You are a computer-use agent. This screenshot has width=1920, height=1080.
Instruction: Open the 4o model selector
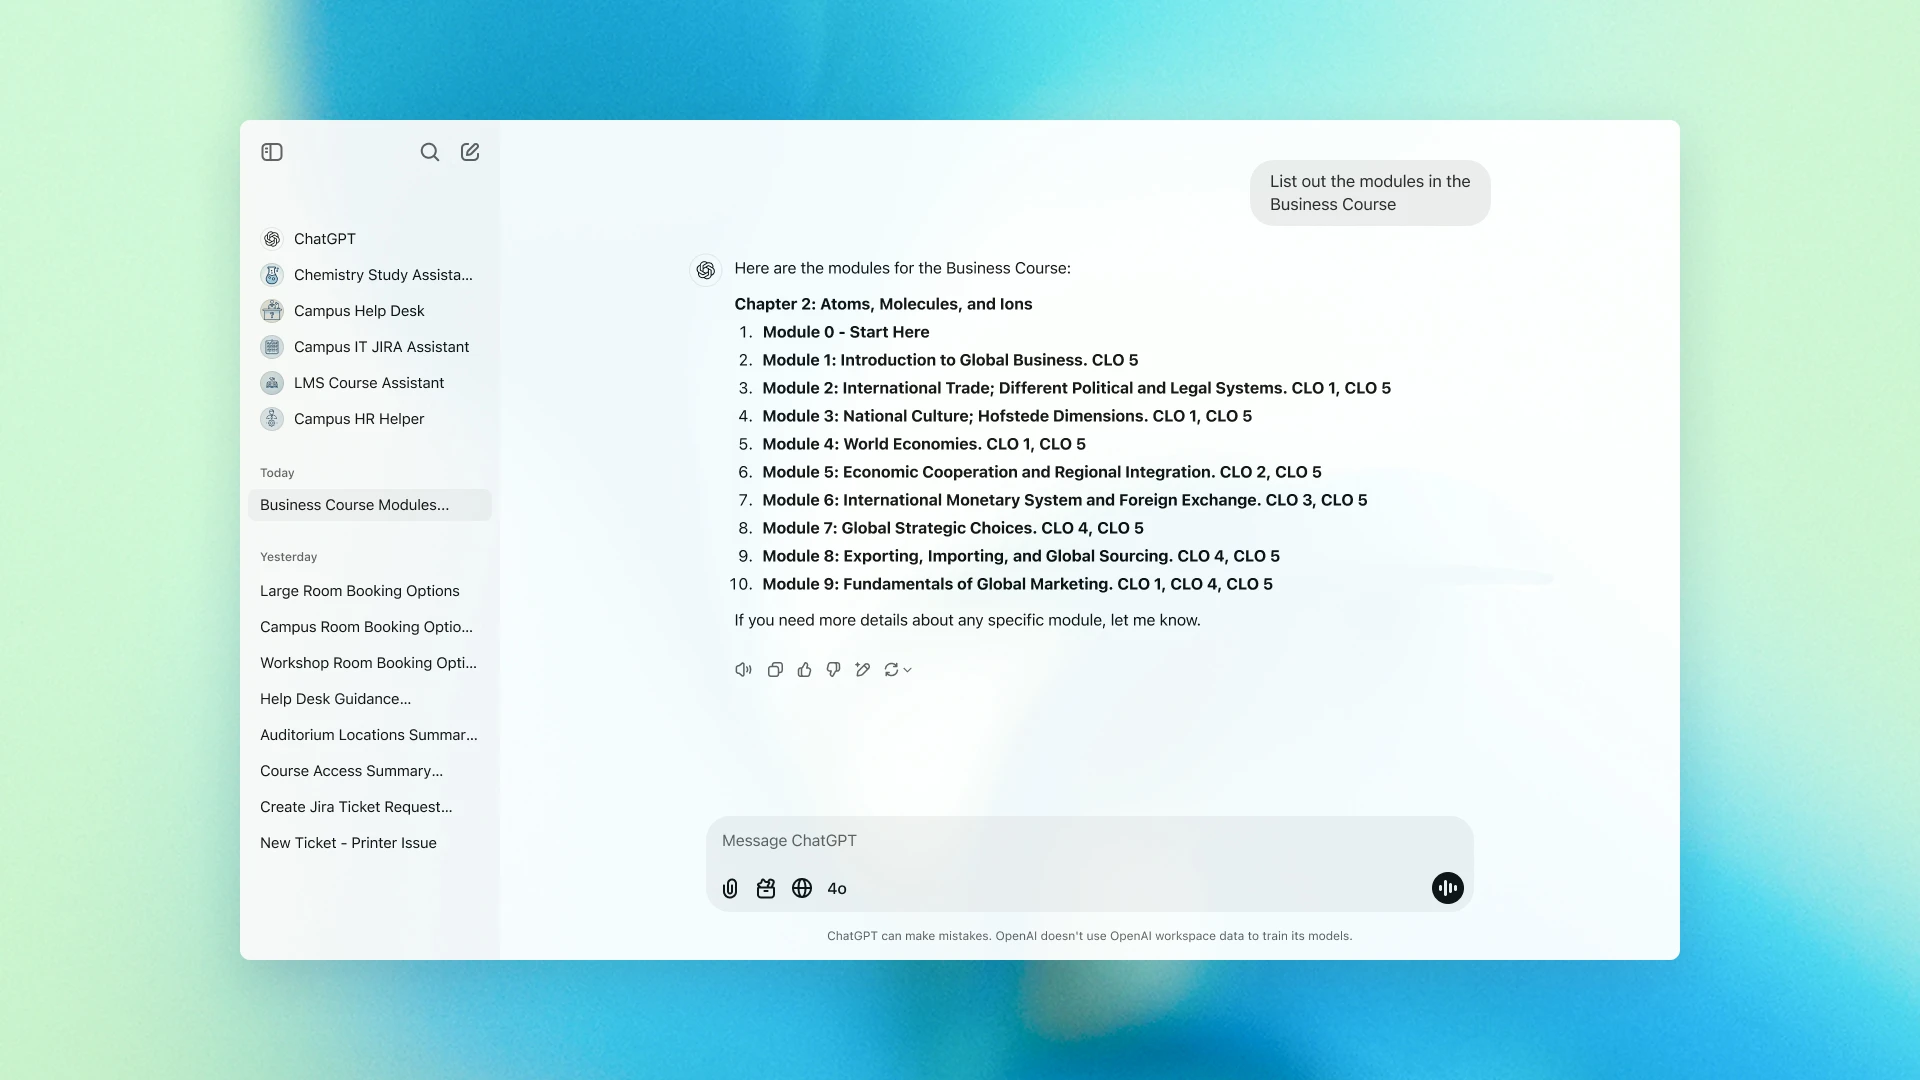(837, 888)
